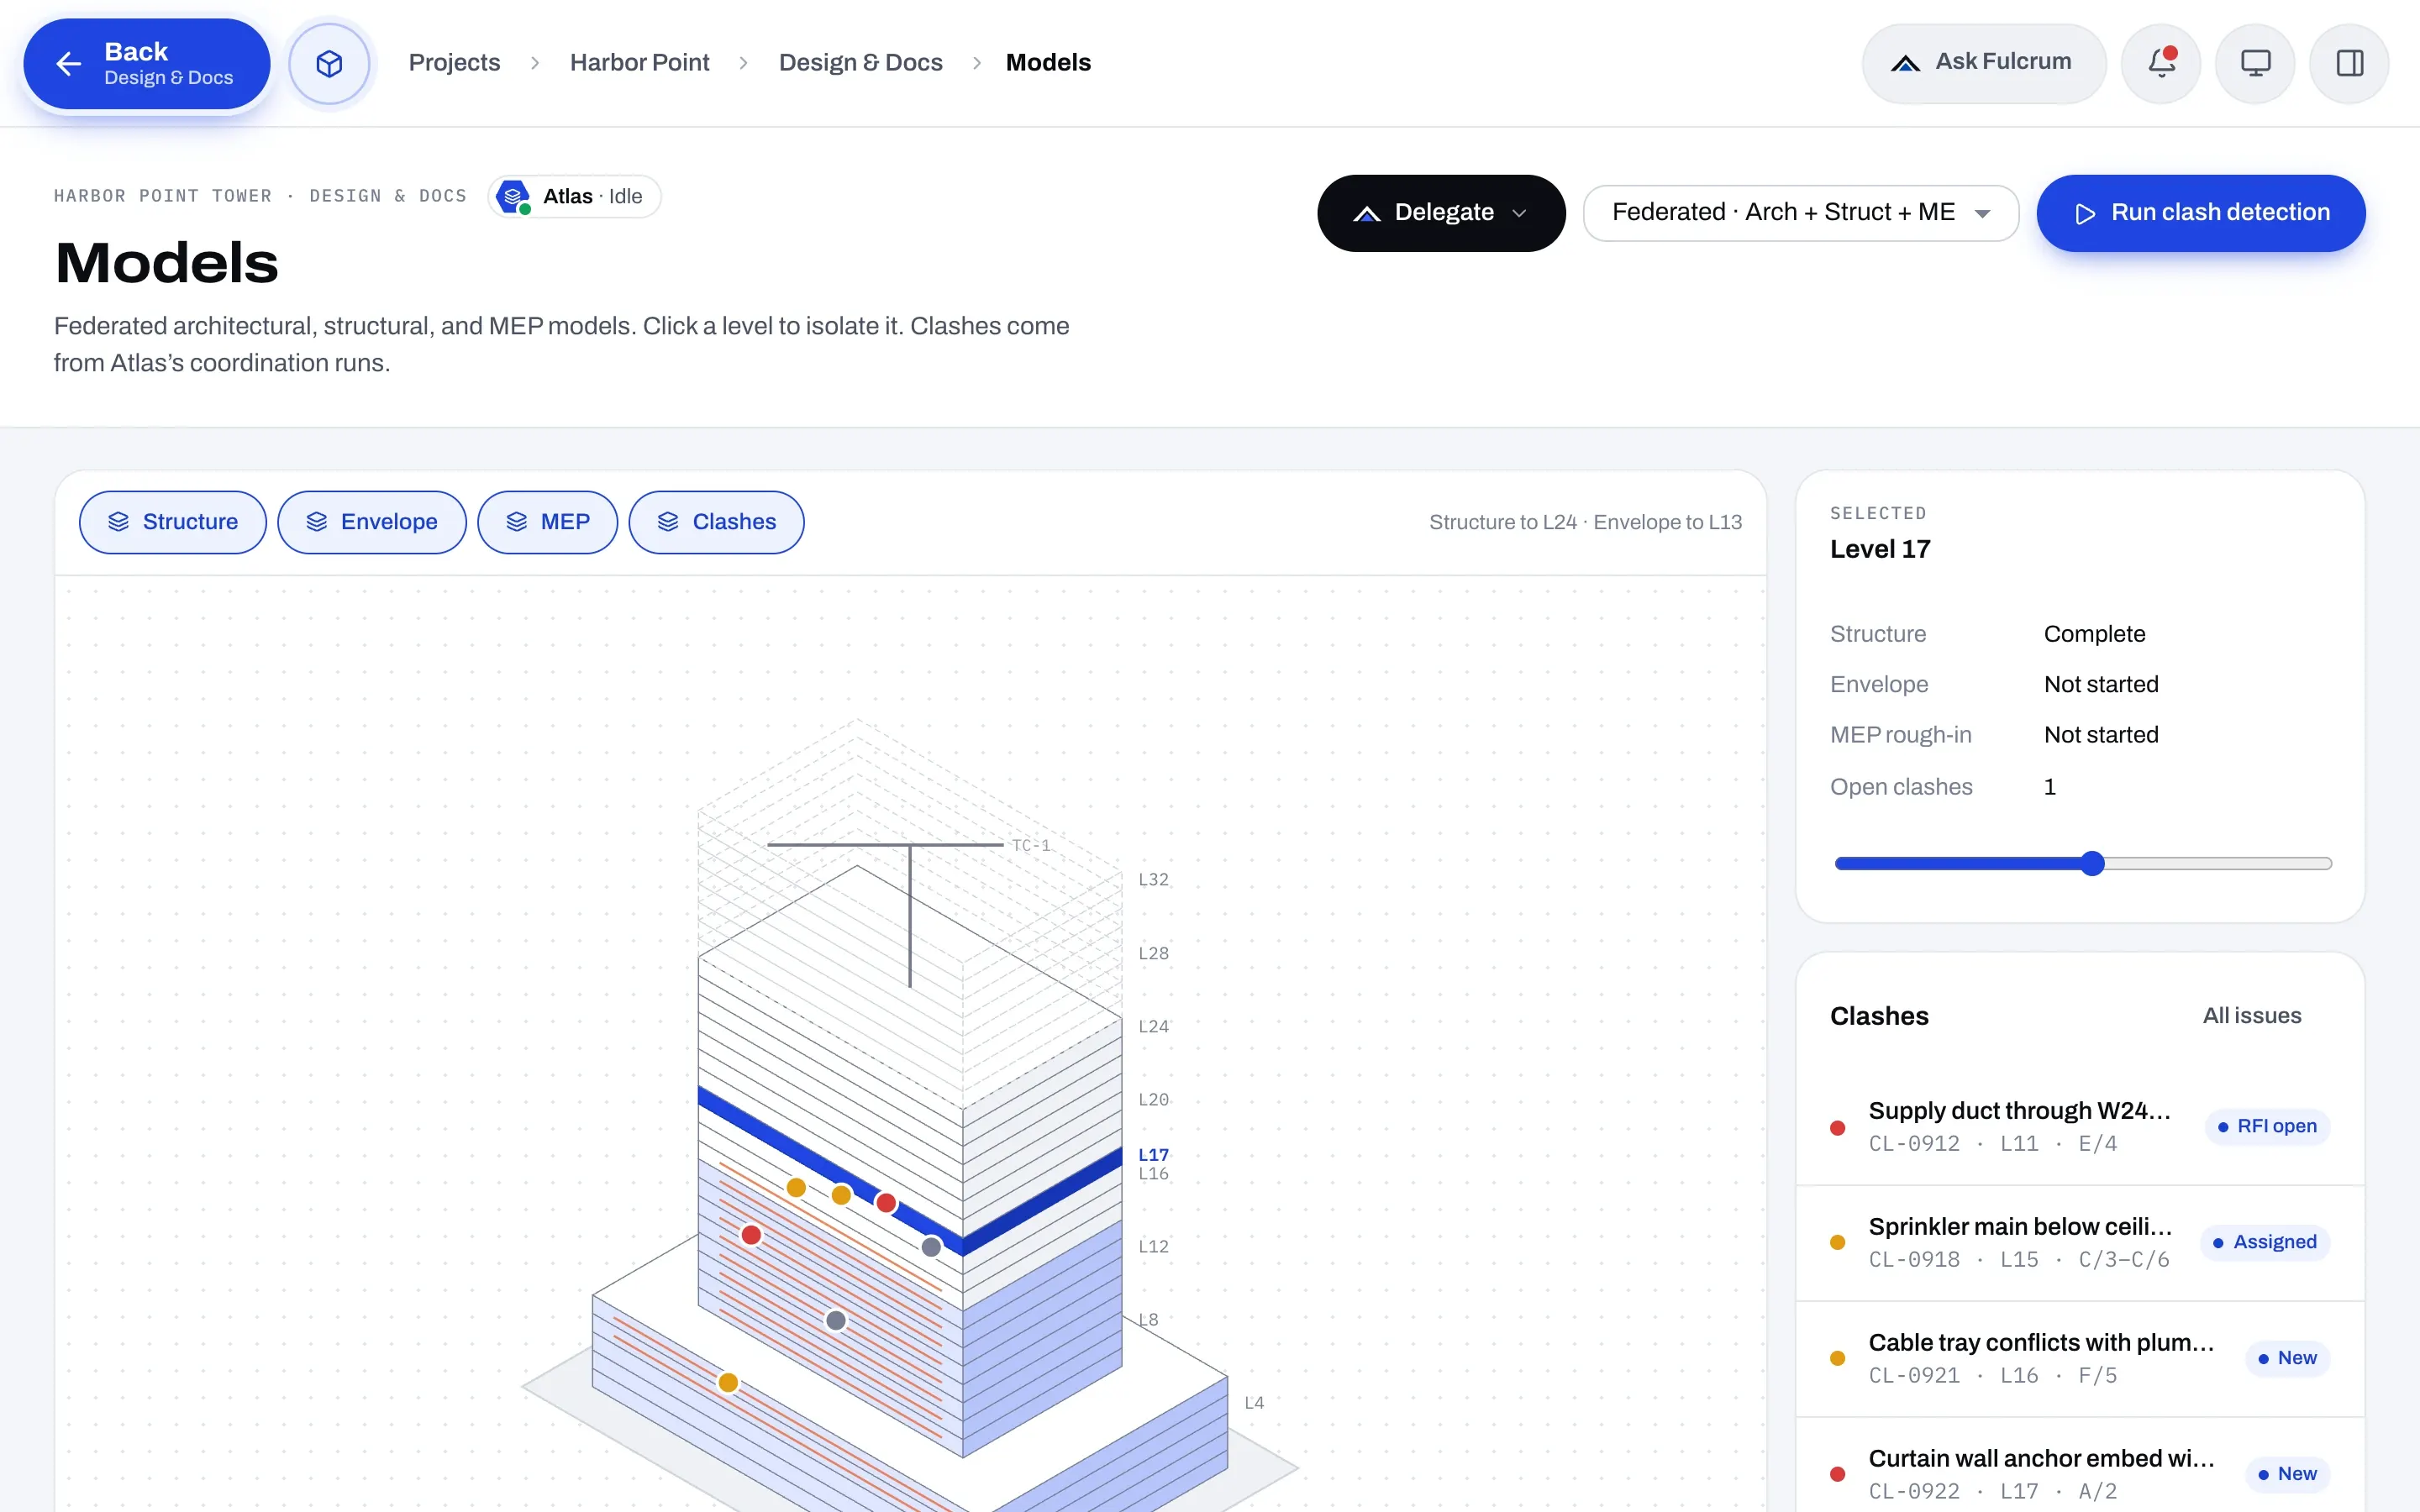This screenshot has width=2420, height=1512.
Task: Open the Delegate dropdown
Action: pos(1441,213)
